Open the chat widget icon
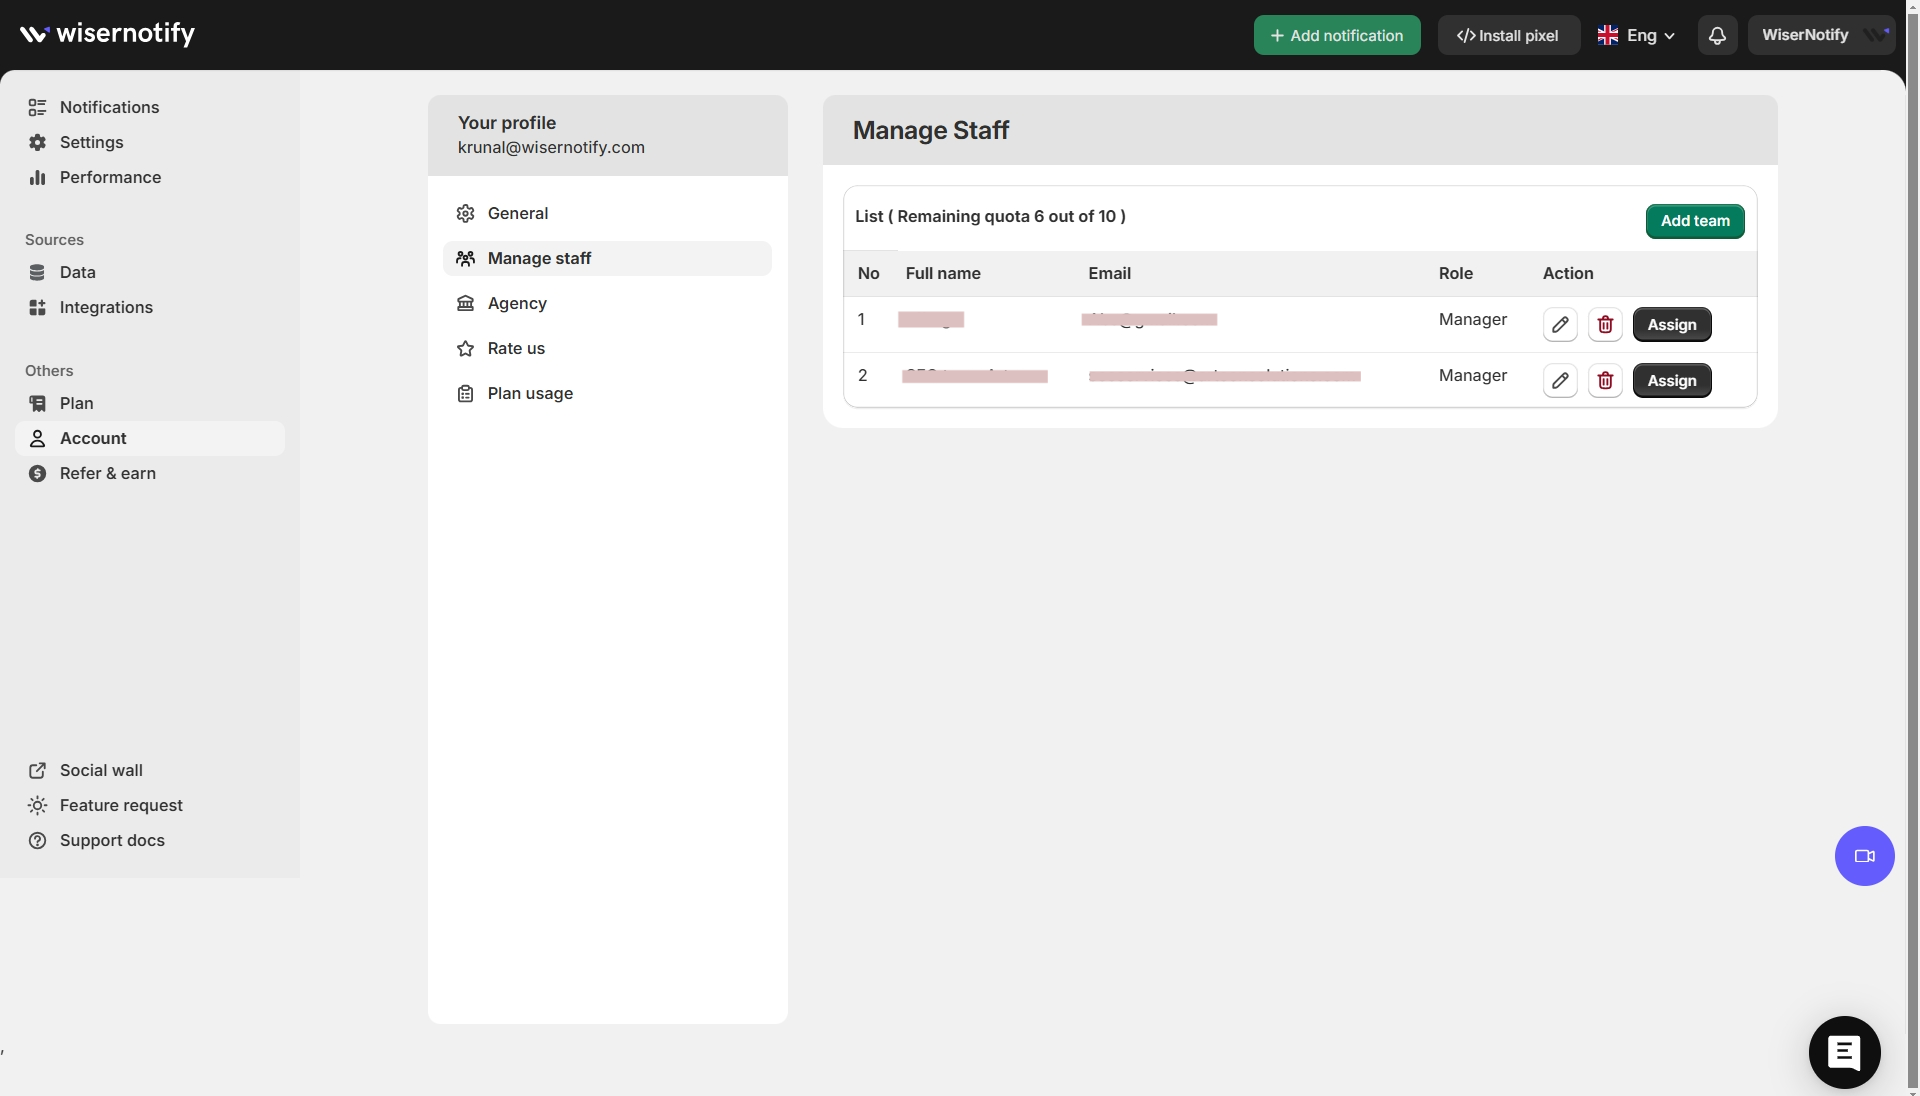Image resolution: width=1920 pixels, height=1096 pixels. pos(1844,1052)
